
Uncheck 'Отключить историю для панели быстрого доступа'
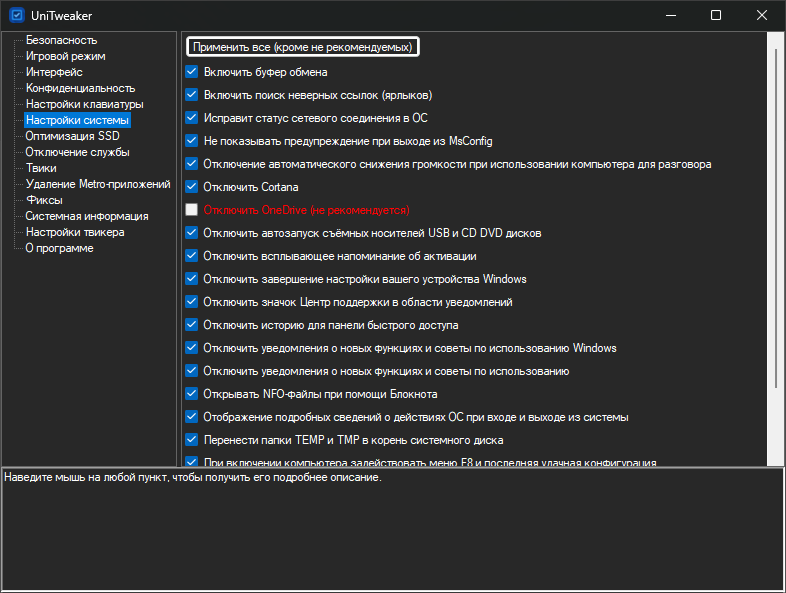click(x=192, y=325)
